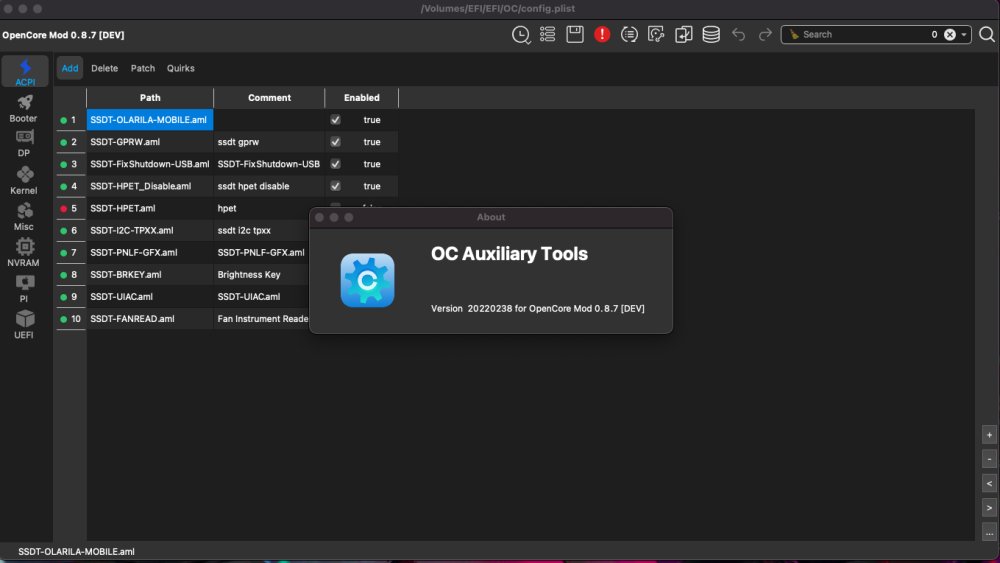Image resolution: width=1000 pixels, height=563 pixels.
Task: Select the SSDT-BRKEY.aml path cell
Action: [150, 275]
